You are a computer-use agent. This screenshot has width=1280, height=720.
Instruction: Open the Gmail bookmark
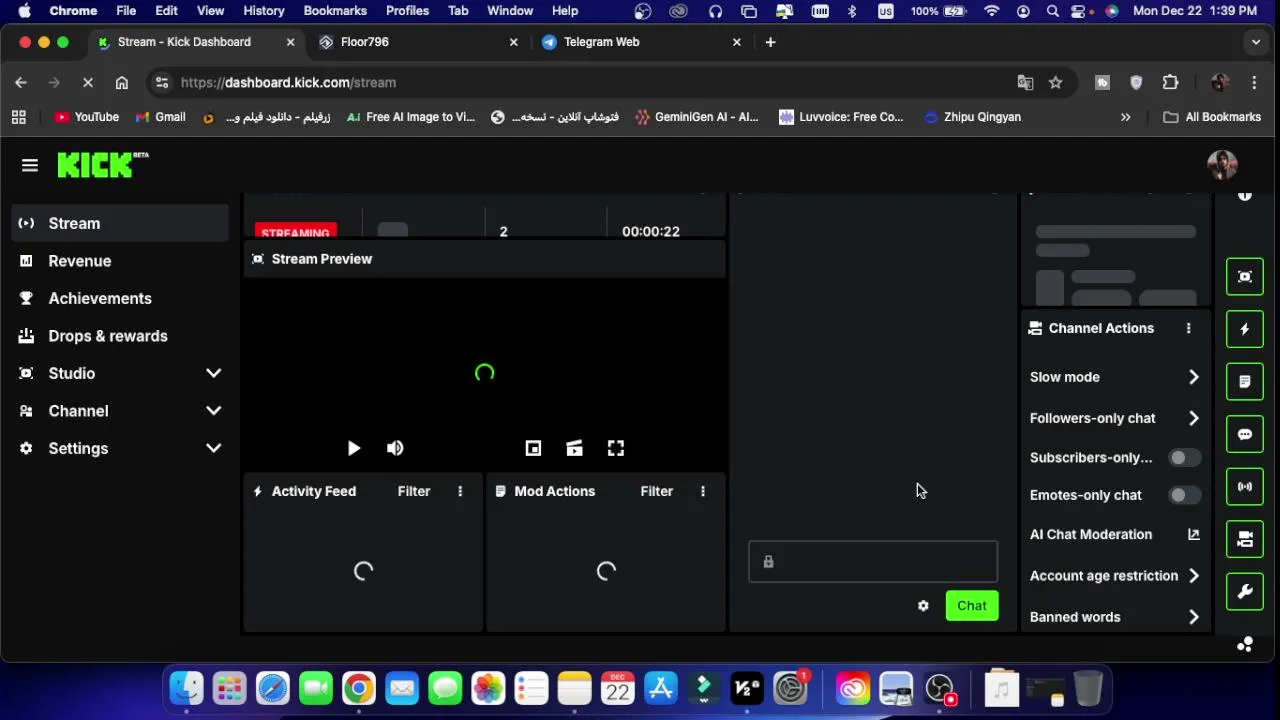160,117
